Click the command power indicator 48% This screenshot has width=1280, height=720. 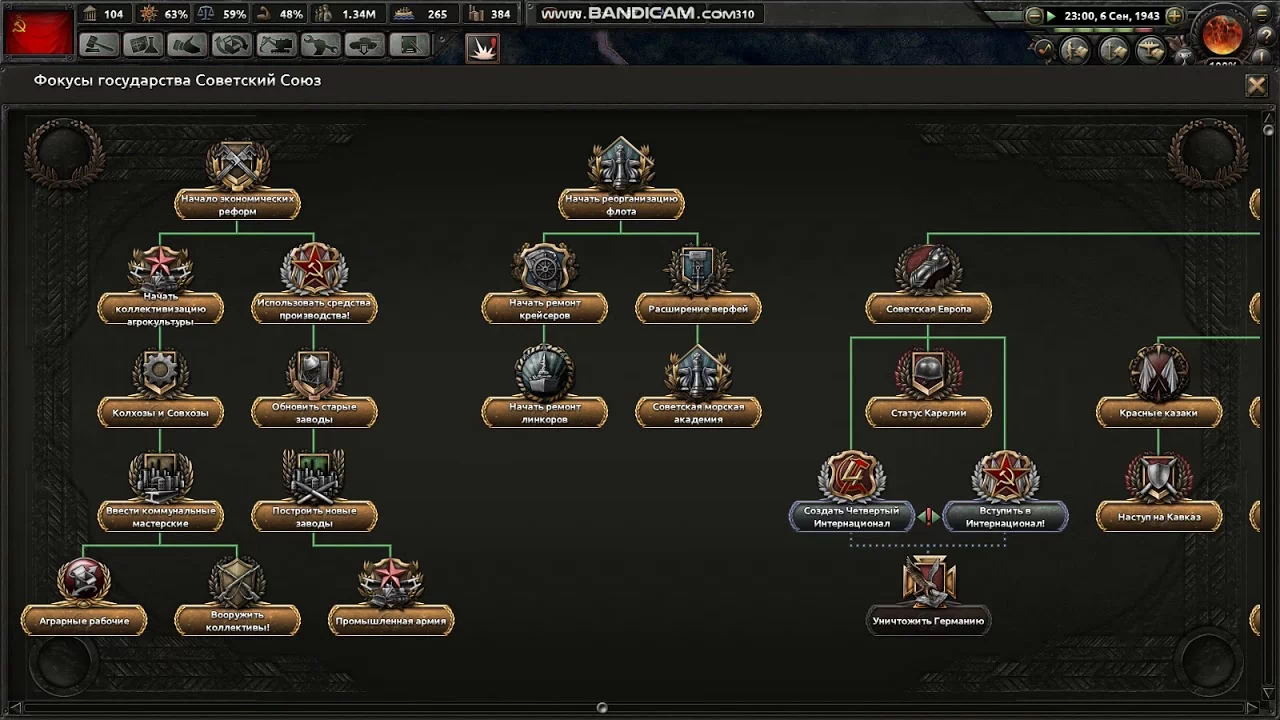281,14
